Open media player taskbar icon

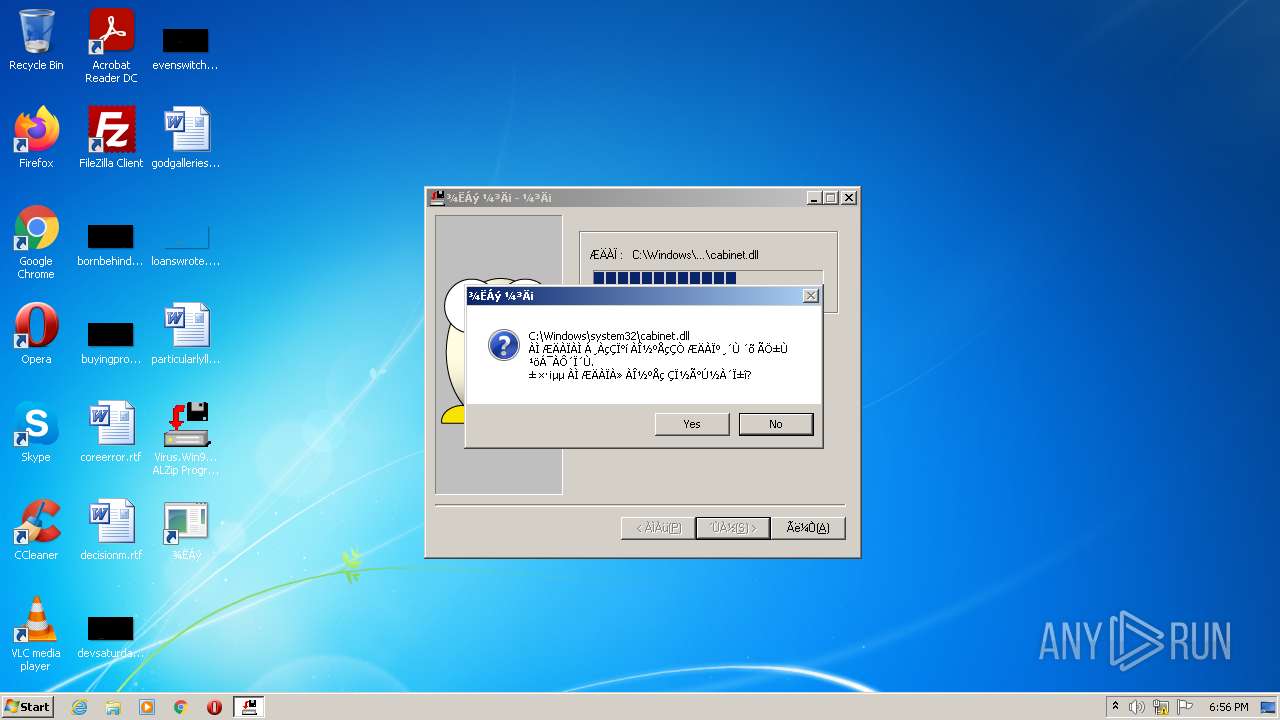tap(147, 707)
